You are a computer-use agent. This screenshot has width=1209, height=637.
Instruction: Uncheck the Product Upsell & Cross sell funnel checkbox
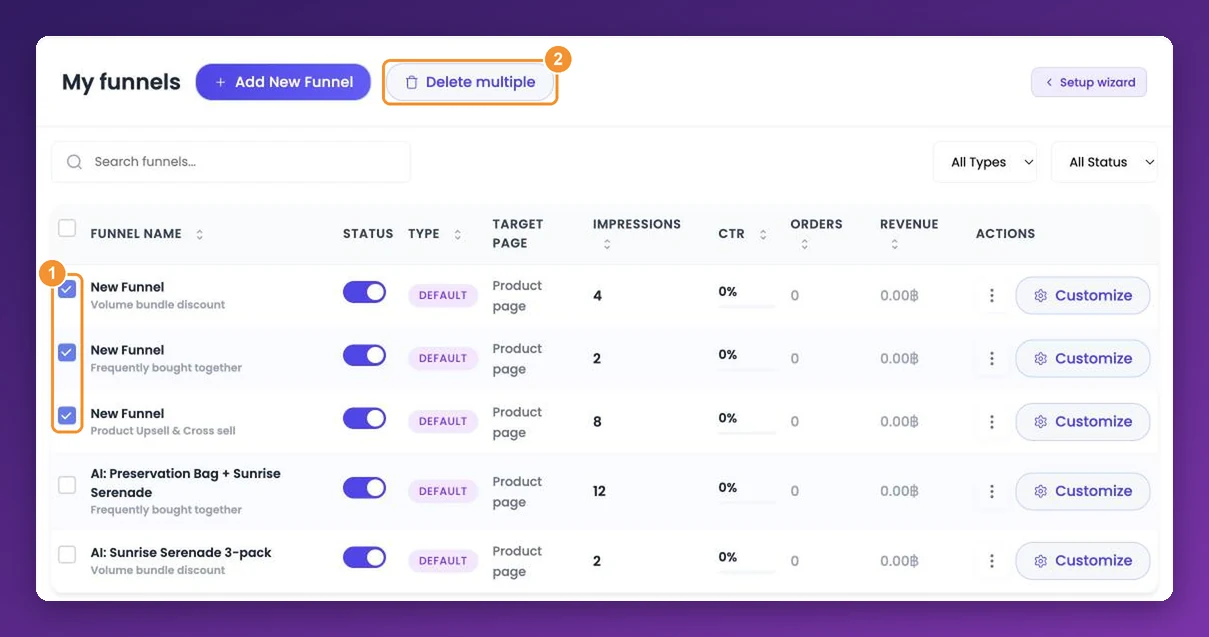[67, 415]
